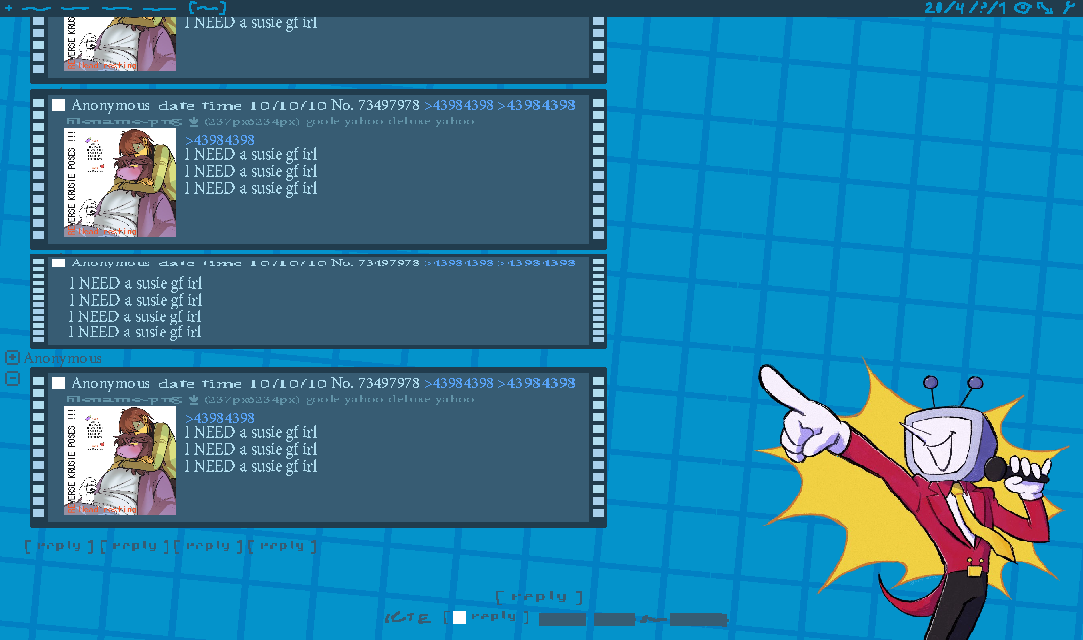The width and height of the screenshot is (1083, 640).
Task: Click the second [reply] button below the posts
Action: coord(134,546)
